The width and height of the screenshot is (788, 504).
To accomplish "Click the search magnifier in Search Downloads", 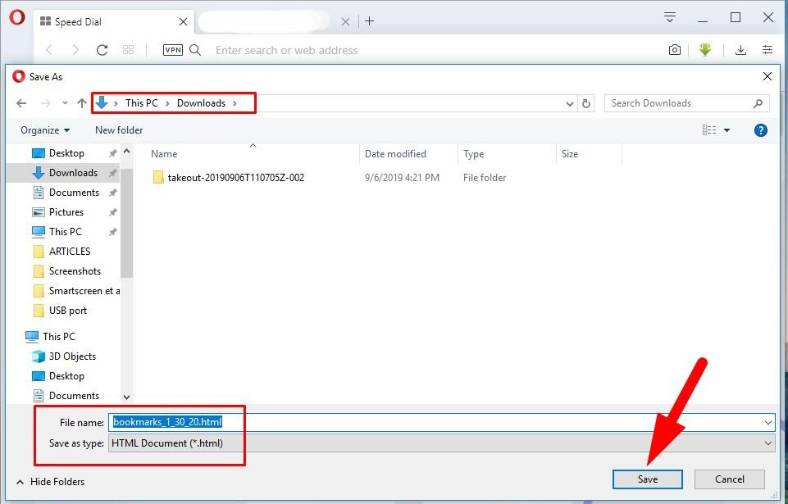I will pyautogui.click(x=758, y=104).
